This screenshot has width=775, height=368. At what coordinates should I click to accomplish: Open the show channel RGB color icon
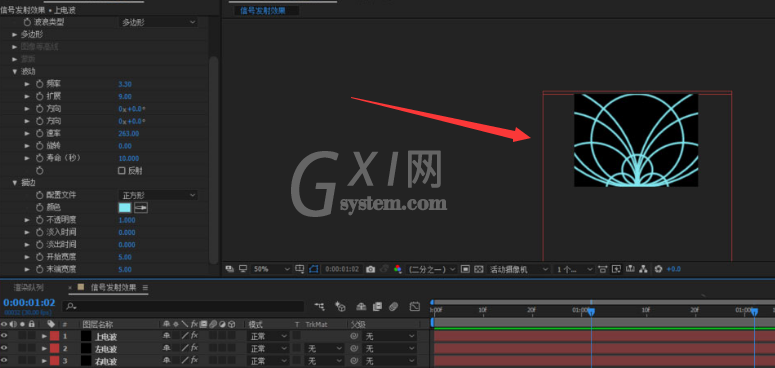pos(398,269)
